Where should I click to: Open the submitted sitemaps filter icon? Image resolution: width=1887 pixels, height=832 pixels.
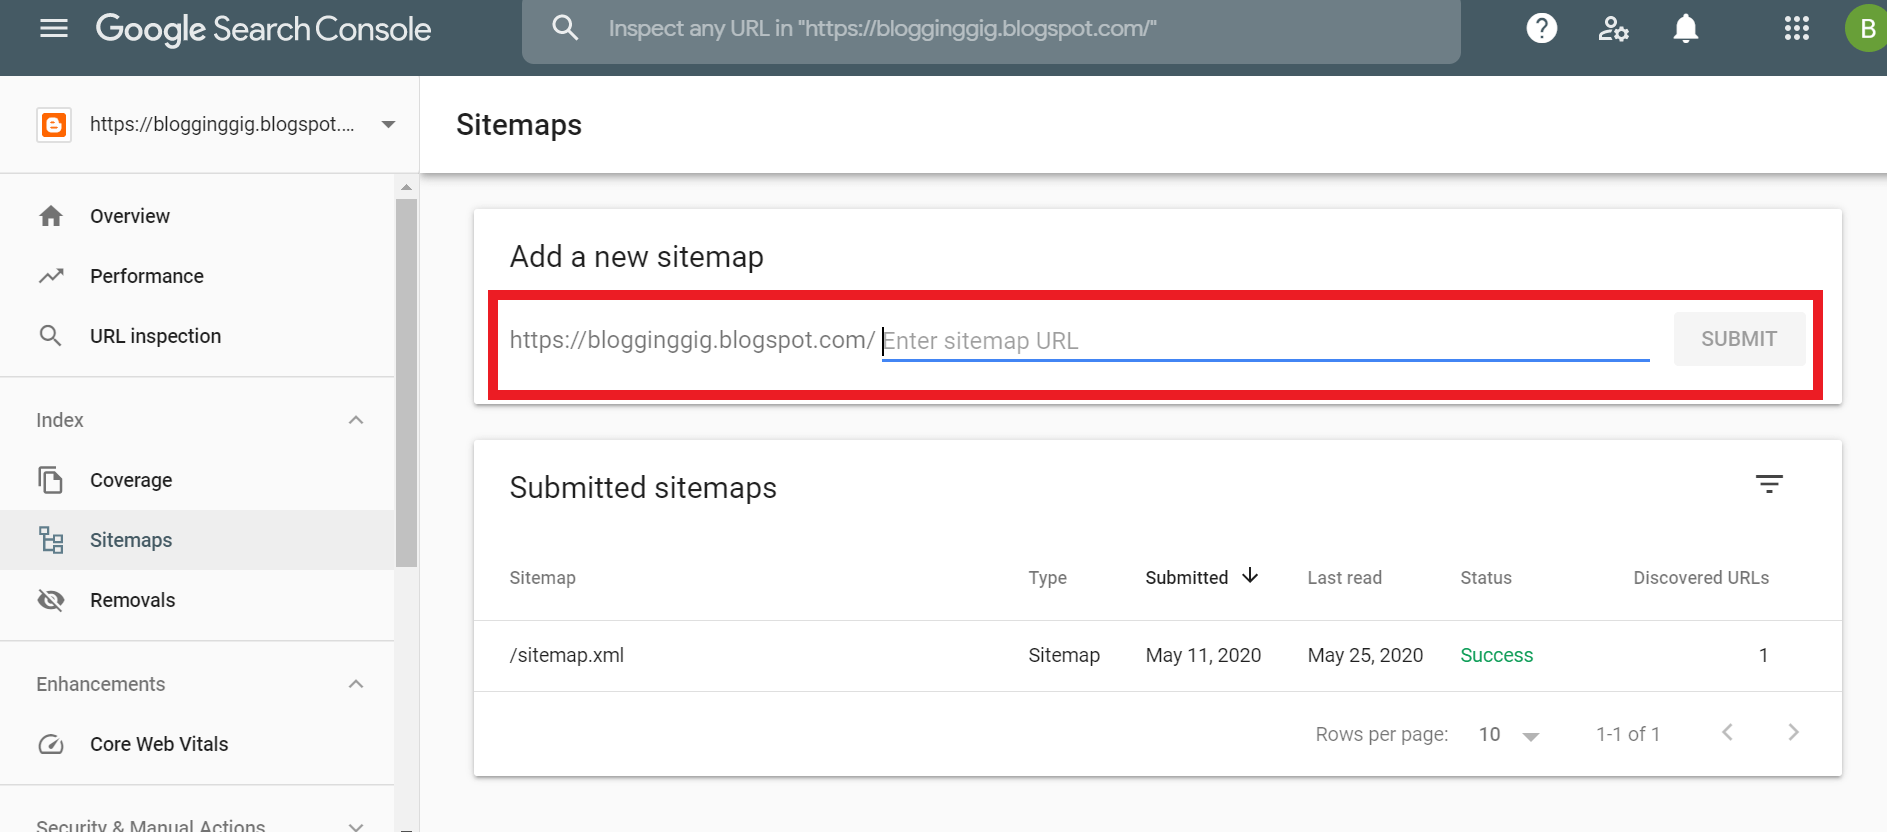1769,484
